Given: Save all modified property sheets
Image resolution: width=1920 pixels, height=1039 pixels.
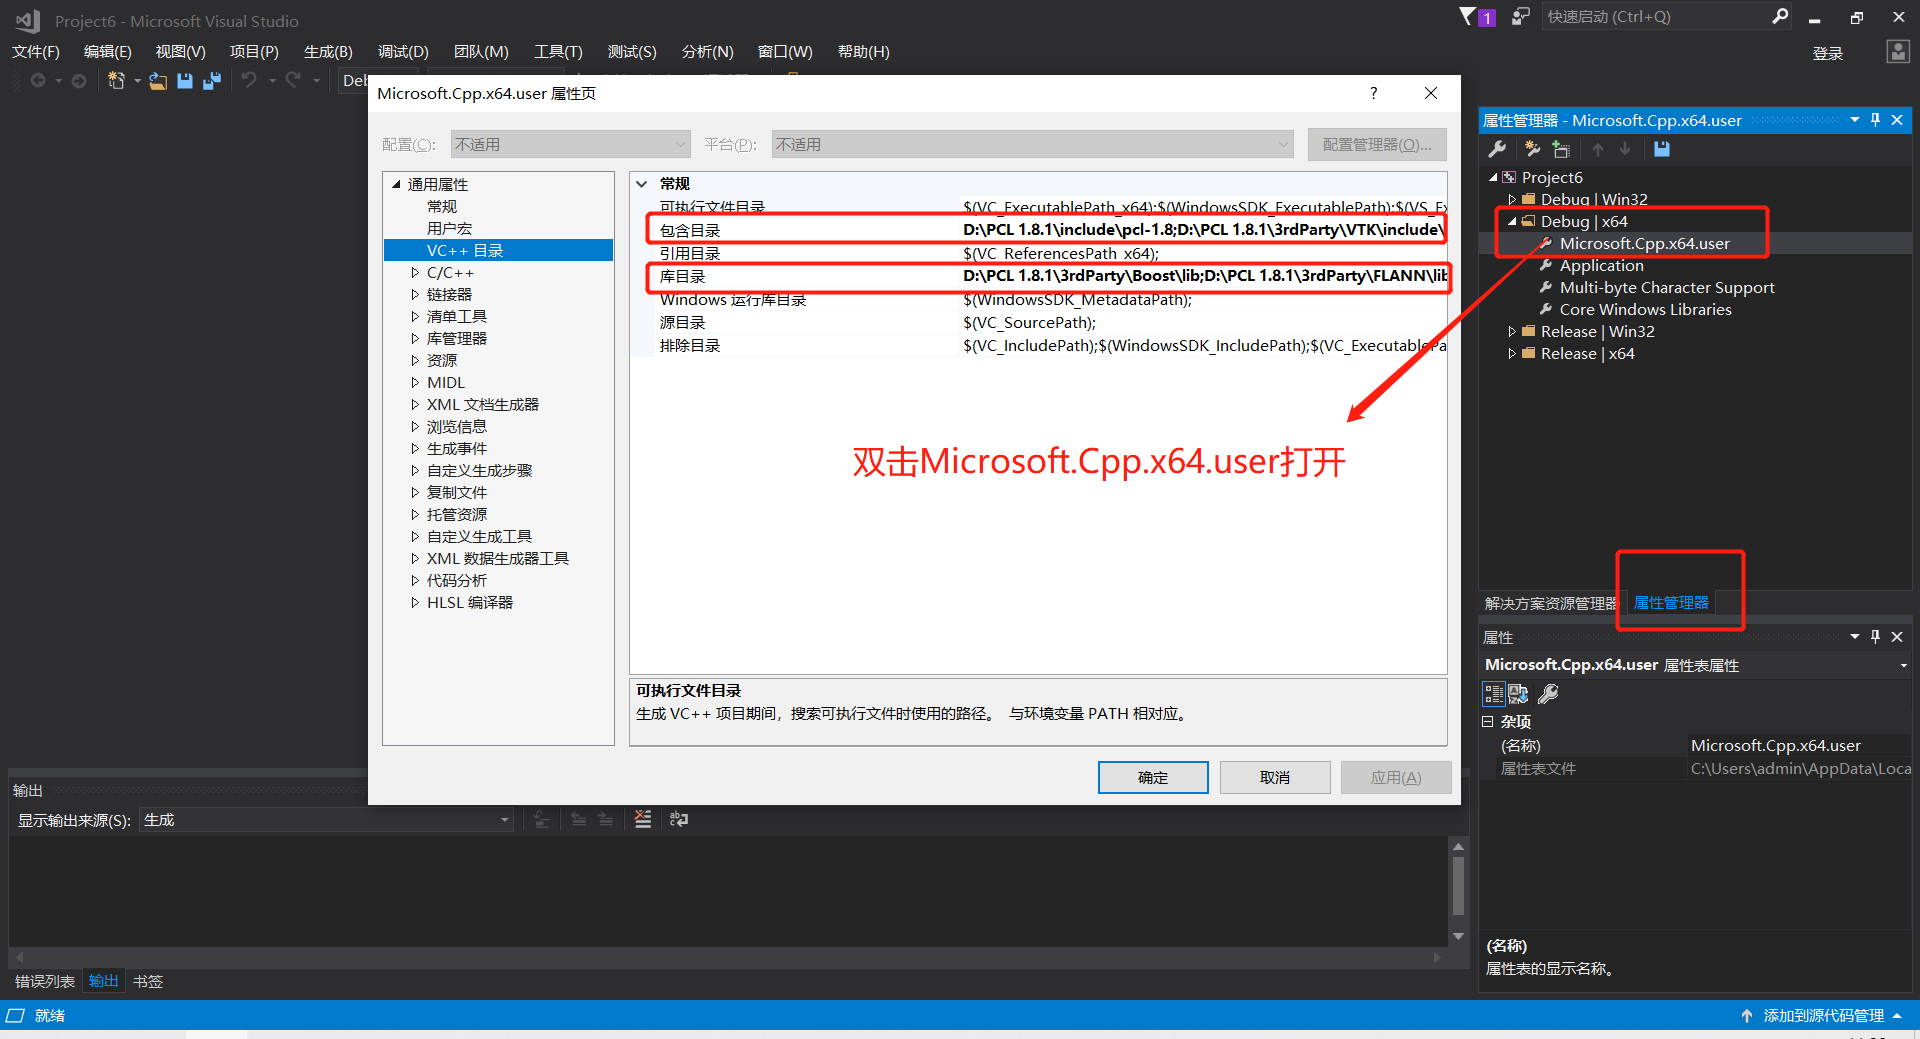Looking at the screenshot, I should [1661, 150].
